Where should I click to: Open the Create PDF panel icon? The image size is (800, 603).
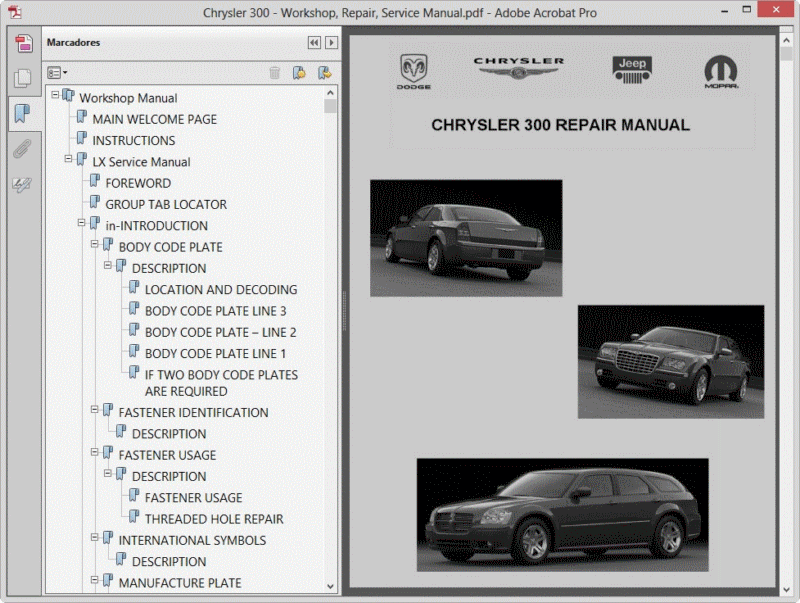[x=23, y=43]
